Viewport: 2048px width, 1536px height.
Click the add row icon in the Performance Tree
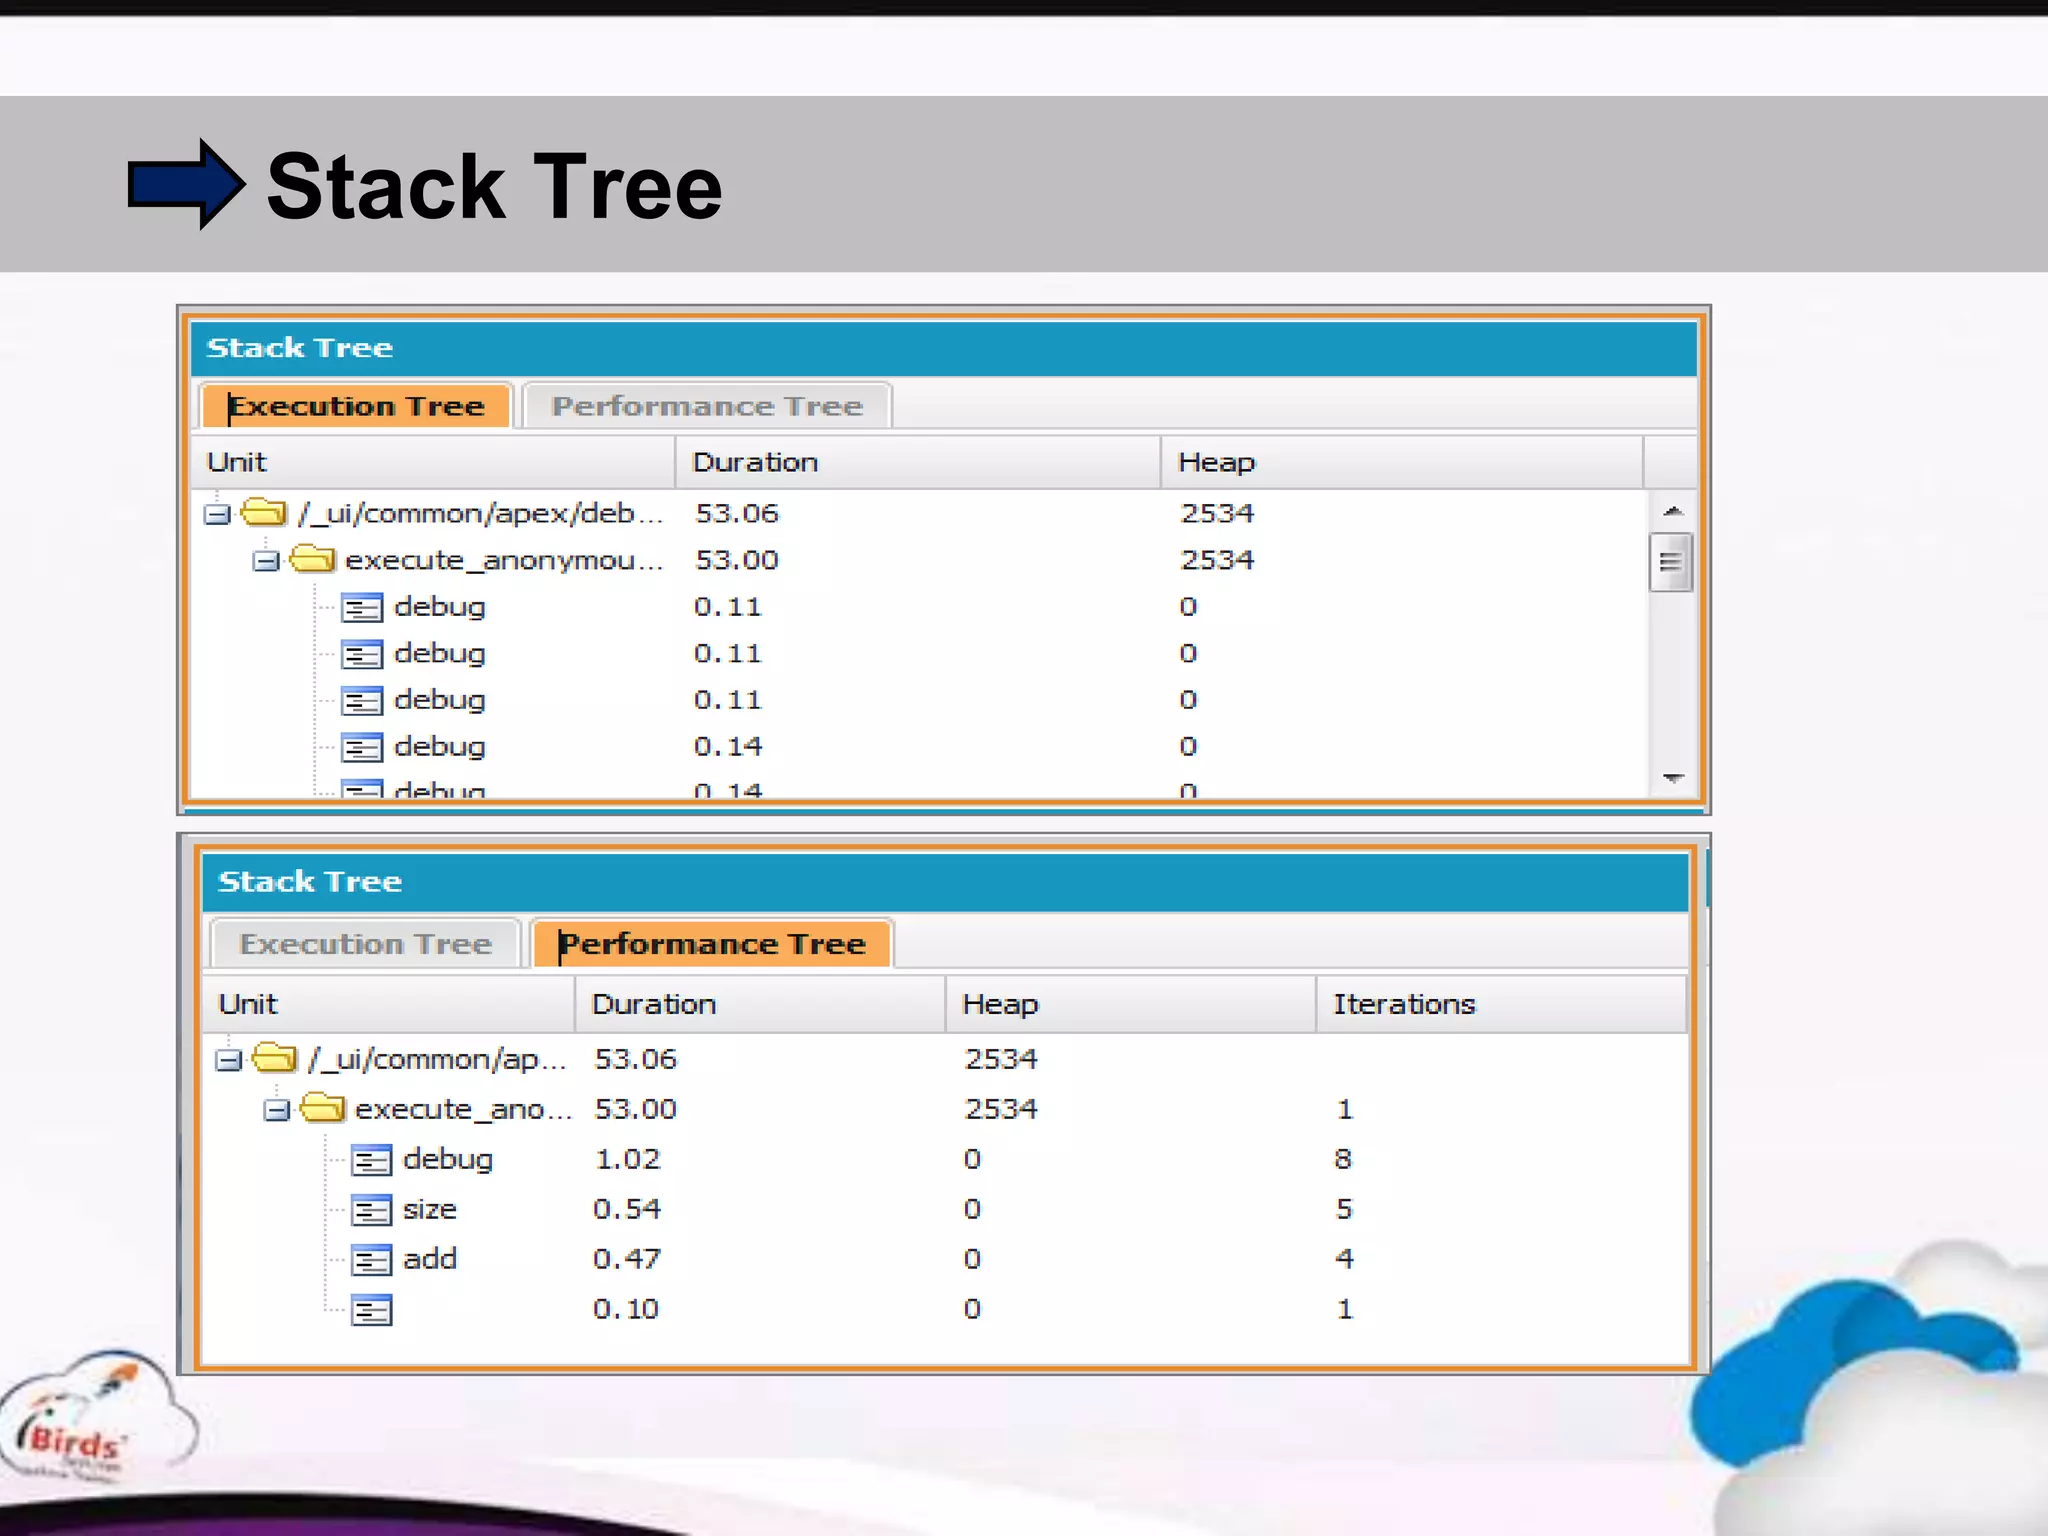(372, 1260)
